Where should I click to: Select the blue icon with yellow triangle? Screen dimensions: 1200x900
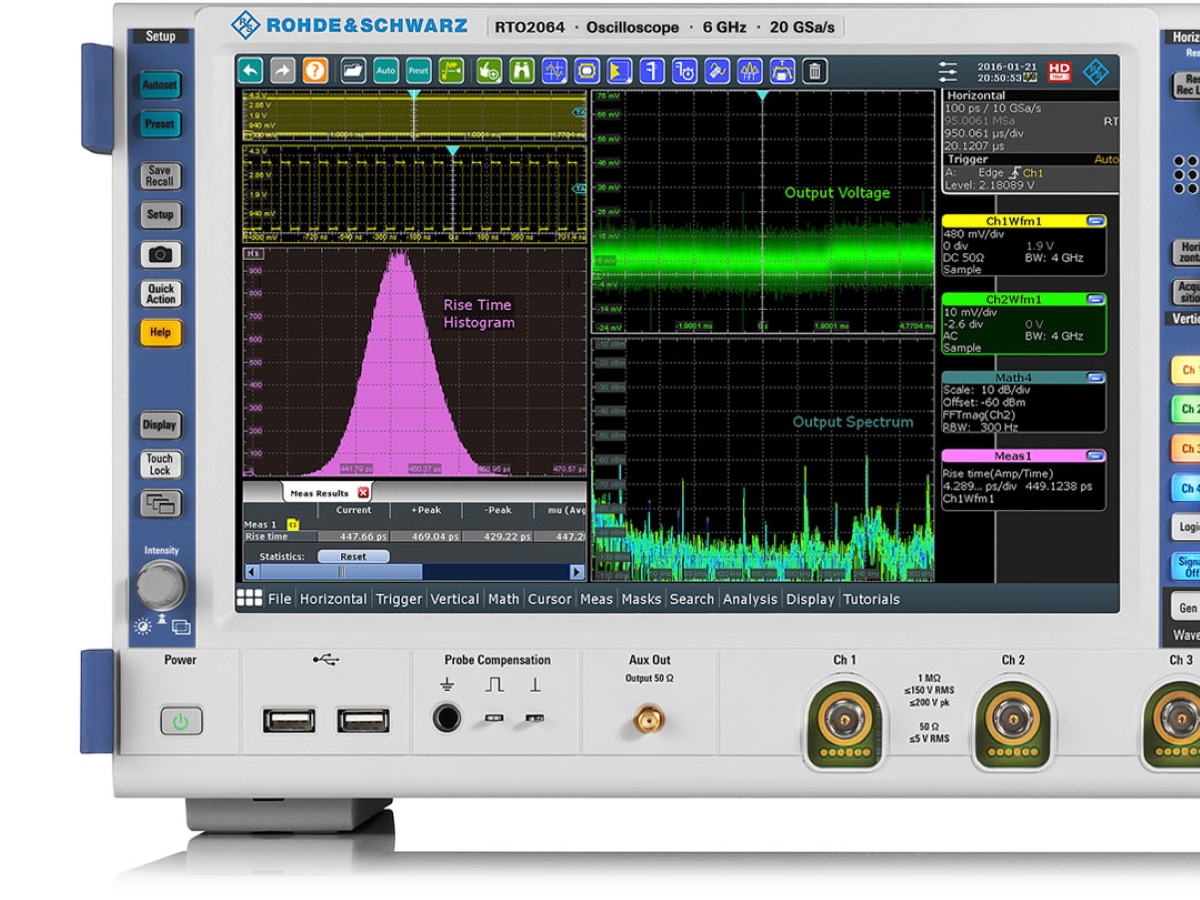(620, 71)
